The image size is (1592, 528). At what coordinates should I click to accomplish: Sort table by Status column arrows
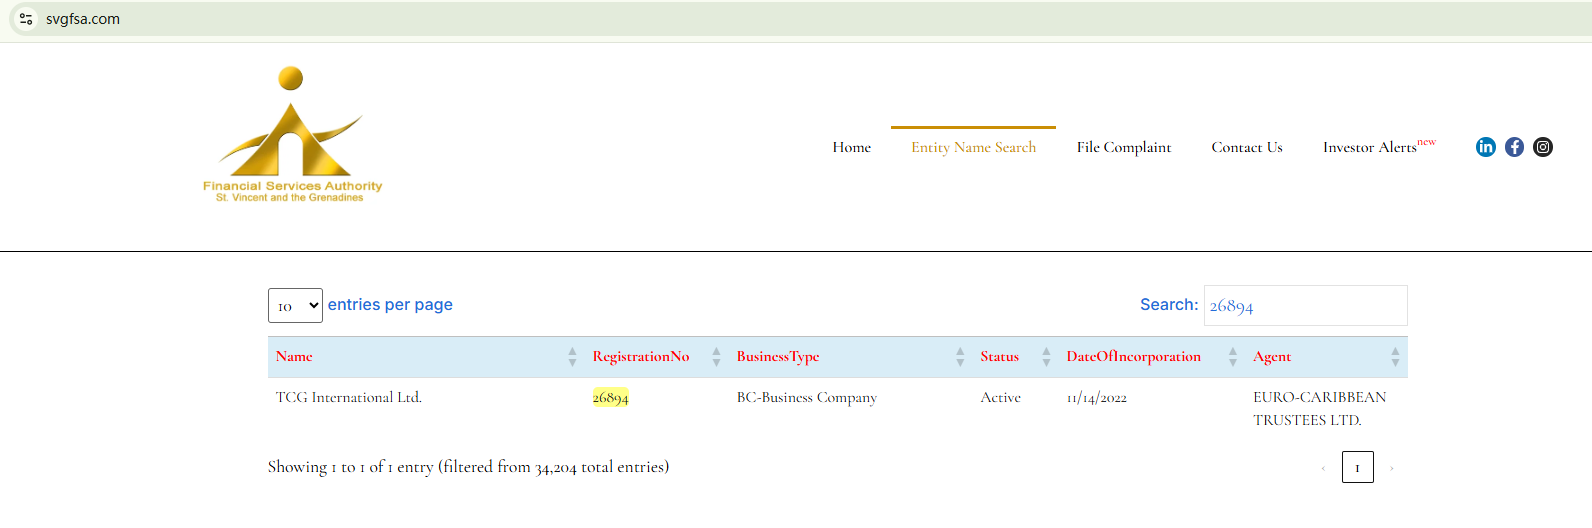pos(1046,357)
